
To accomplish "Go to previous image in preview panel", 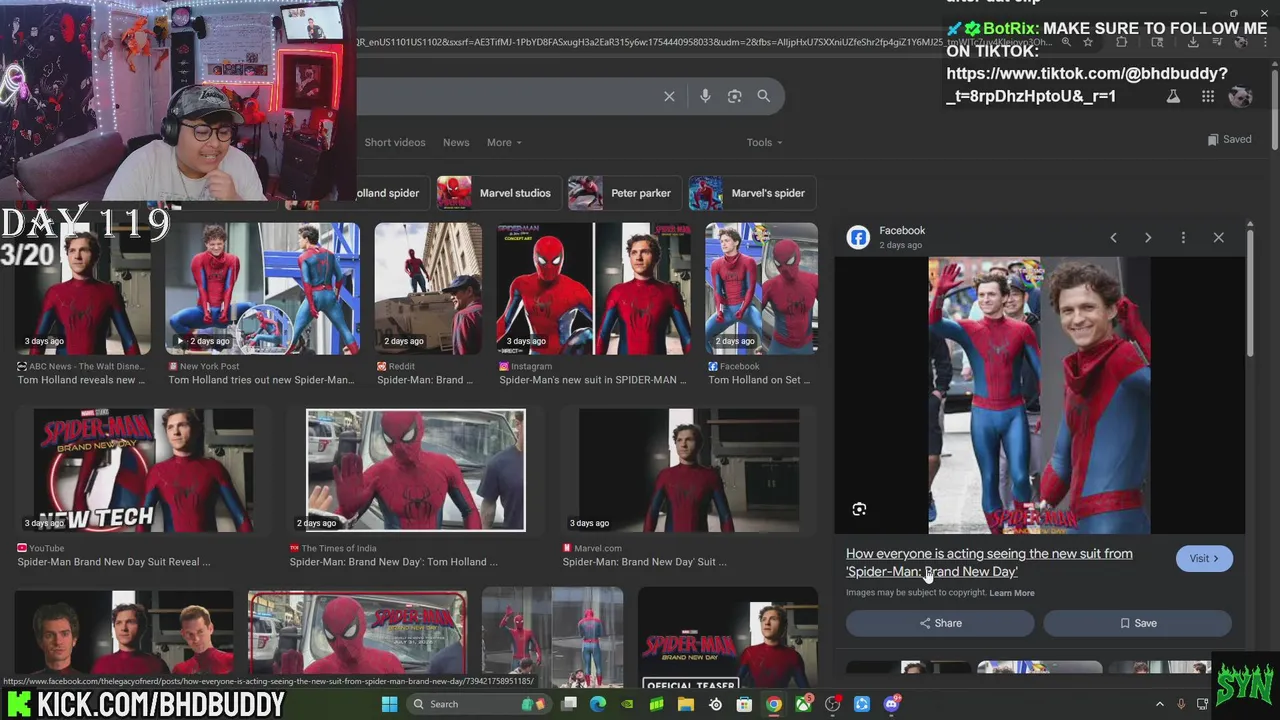I will [x=1113, y=238].
